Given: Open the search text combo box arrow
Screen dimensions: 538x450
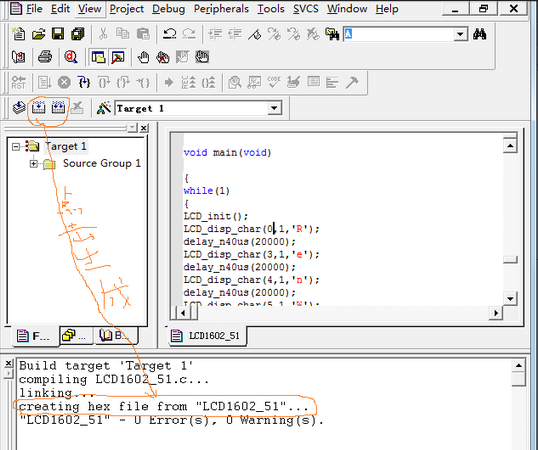Looking at the screenshot, I should (x=460, y=34).
